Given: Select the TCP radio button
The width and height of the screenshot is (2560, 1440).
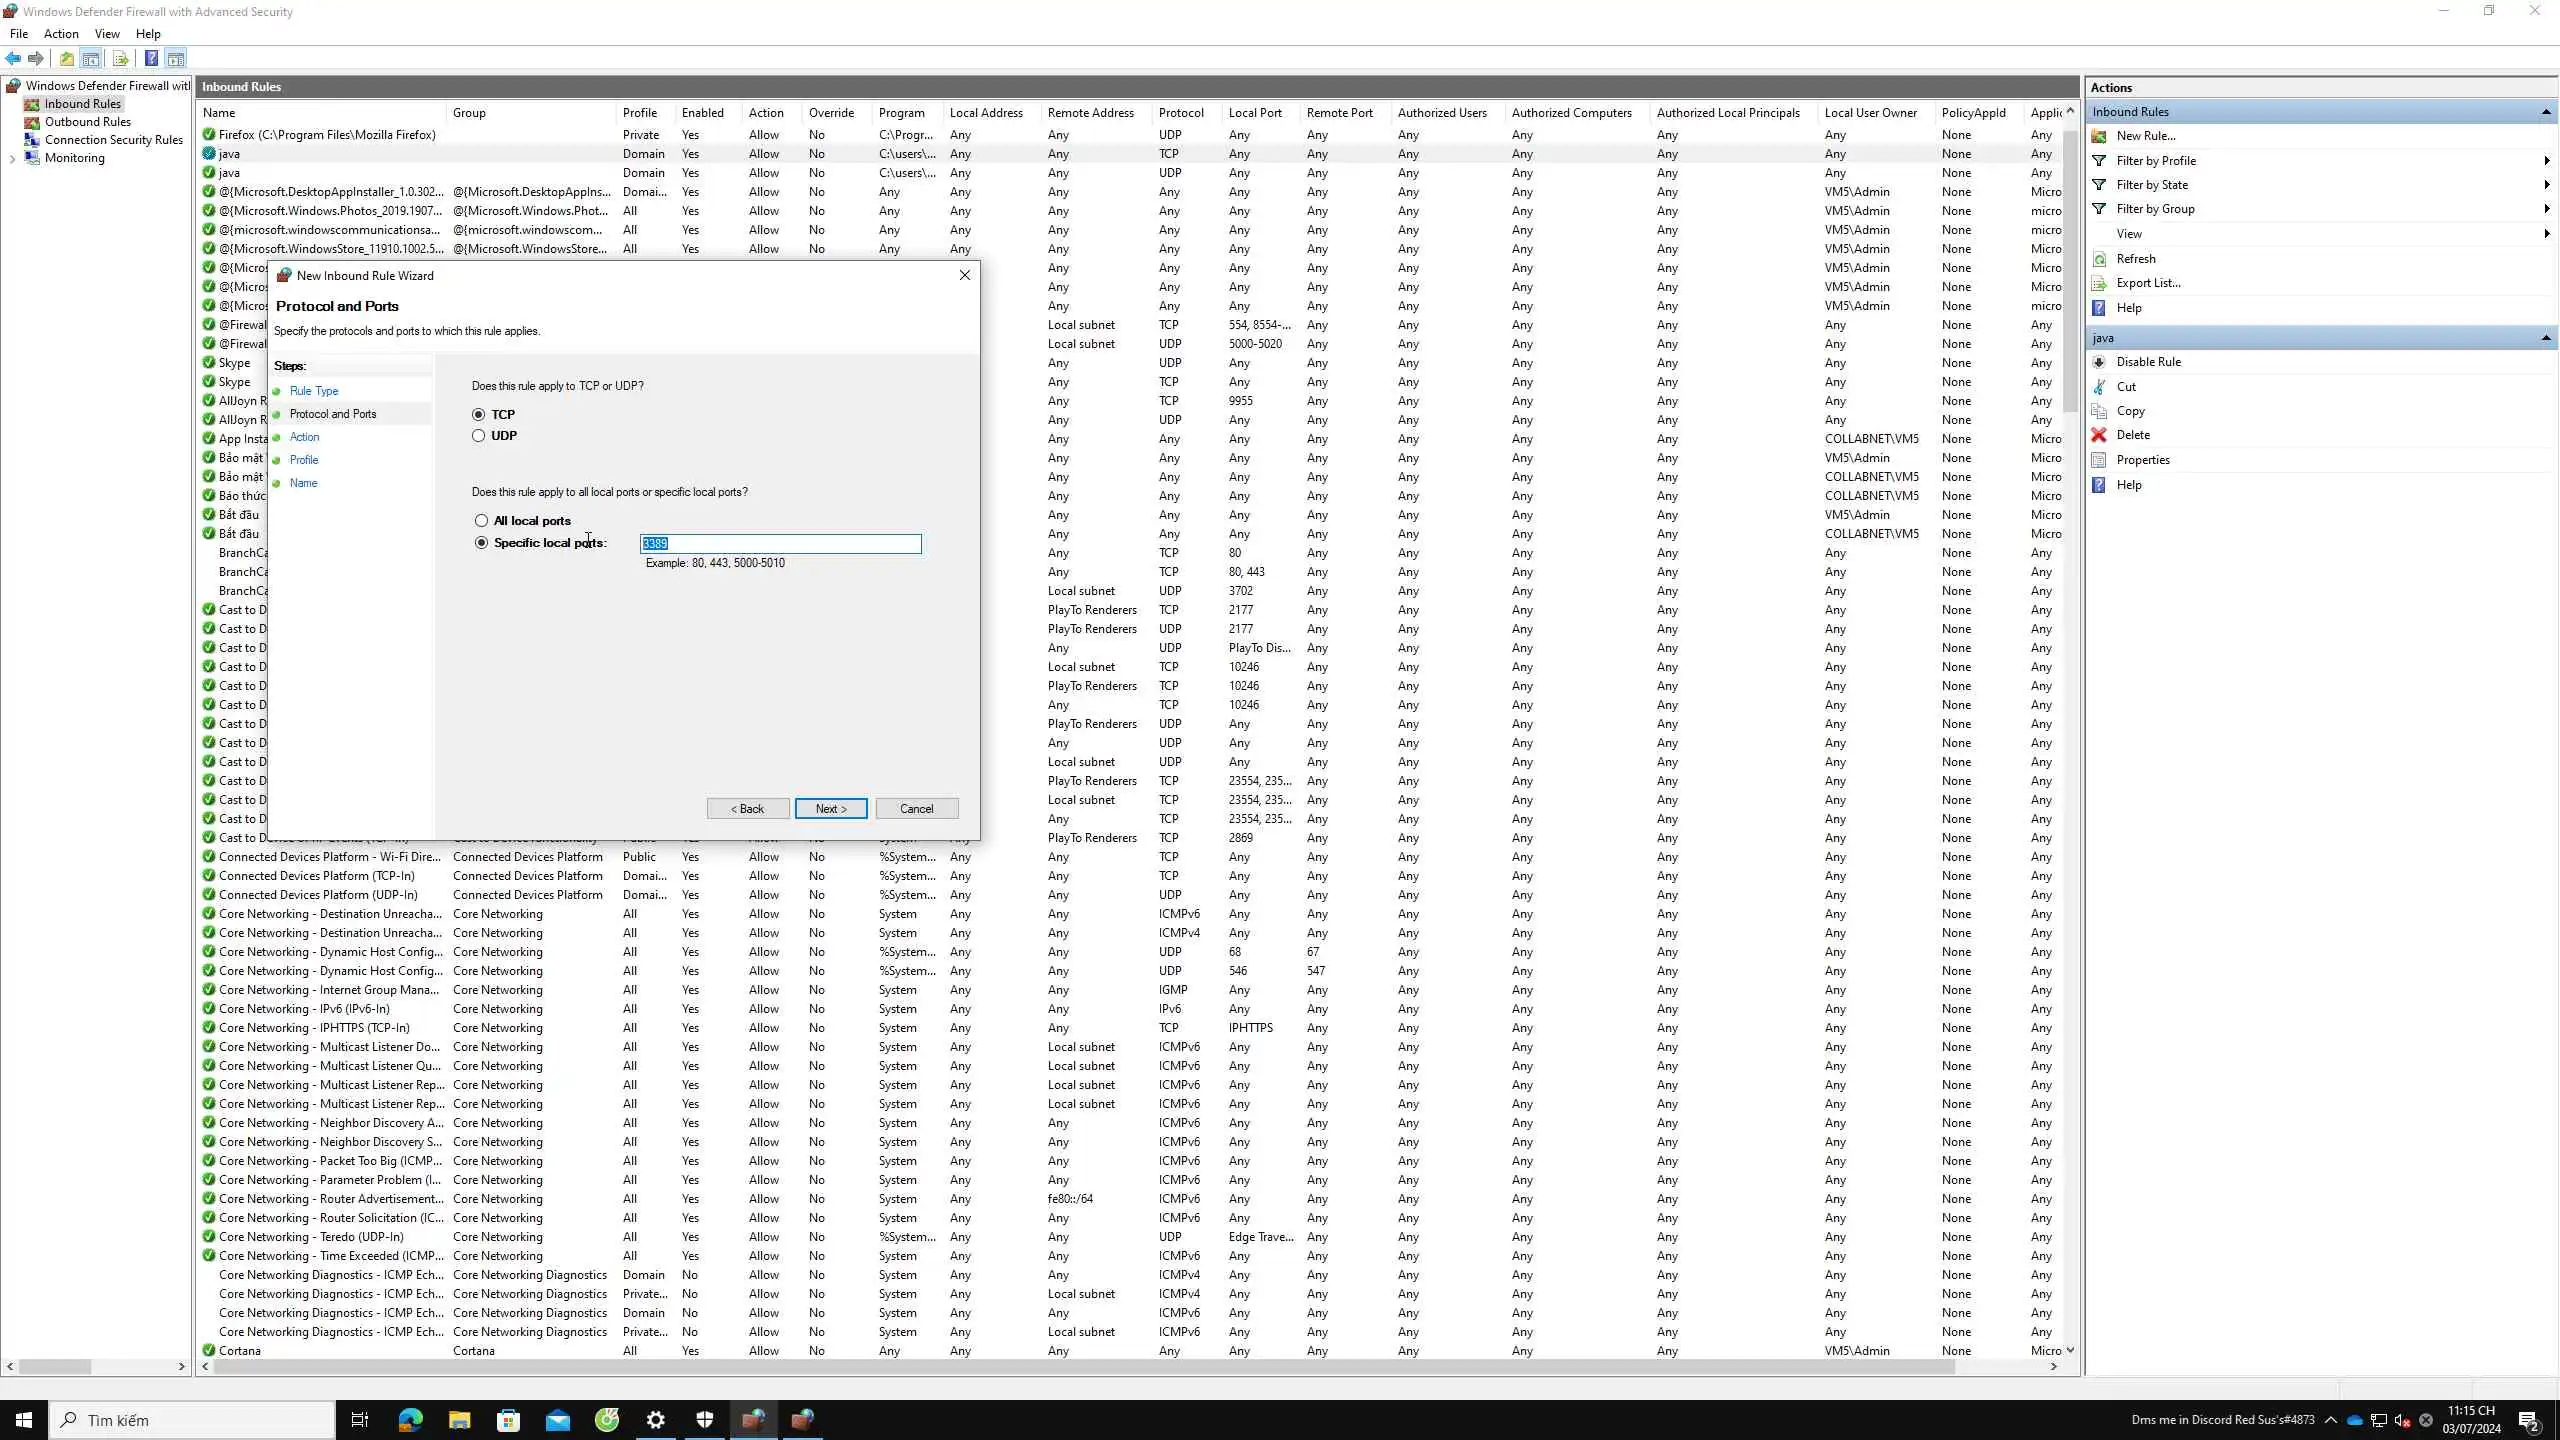Looking at the screenshot, I should click(x=479, y=414).
